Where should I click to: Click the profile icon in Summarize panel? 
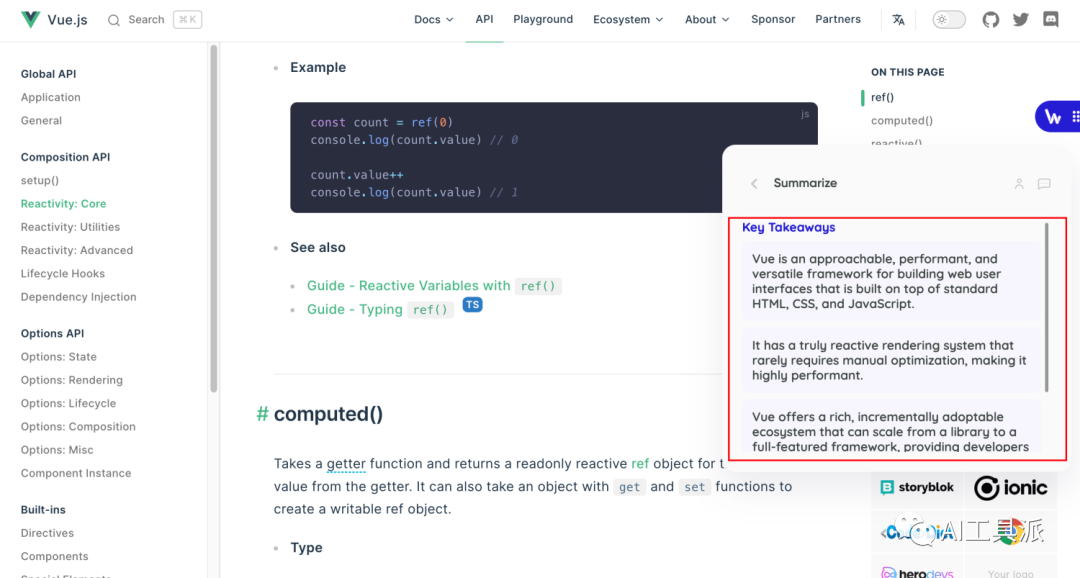(1019, 184)
